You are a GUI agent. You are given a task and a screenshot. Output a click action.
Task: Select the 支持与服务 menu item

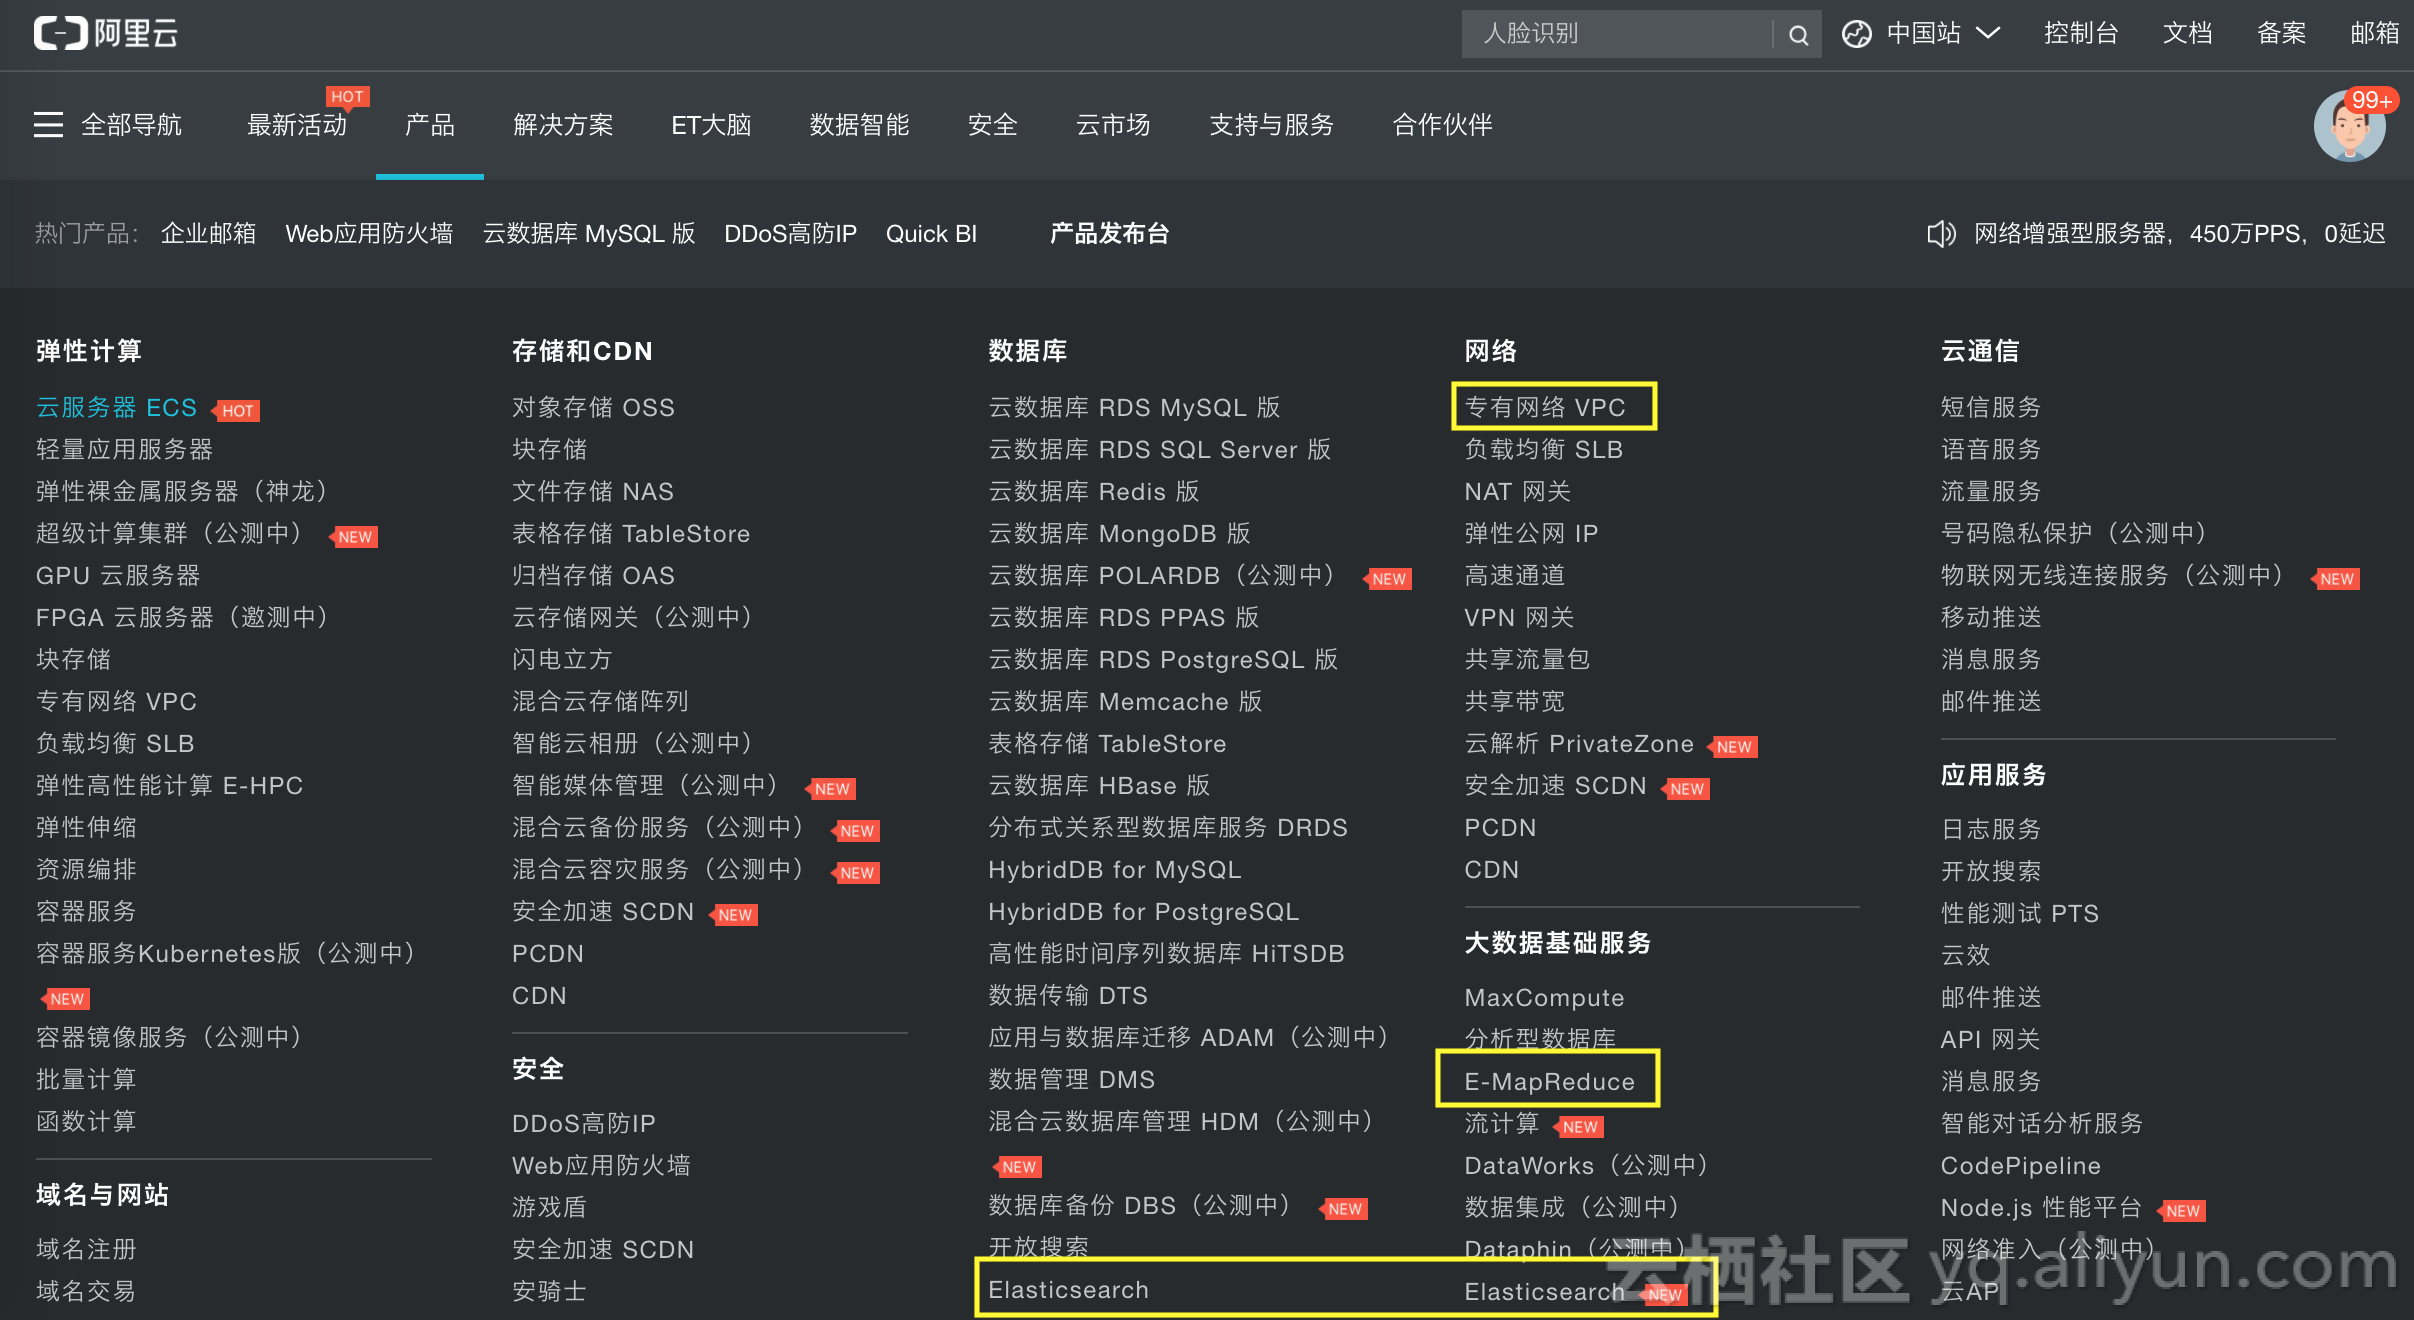point(1272,125)
